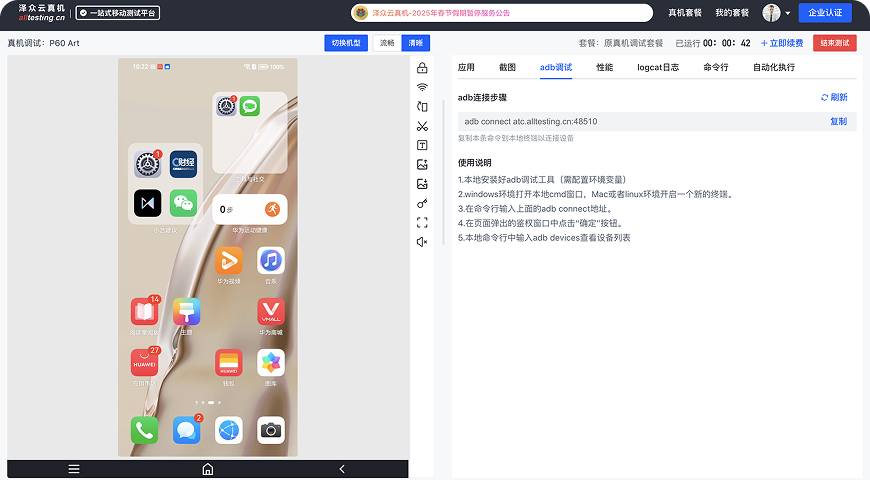Rotate the device screen using rotate icon
This screenshot has height=480, width=870.
point(422,106)
